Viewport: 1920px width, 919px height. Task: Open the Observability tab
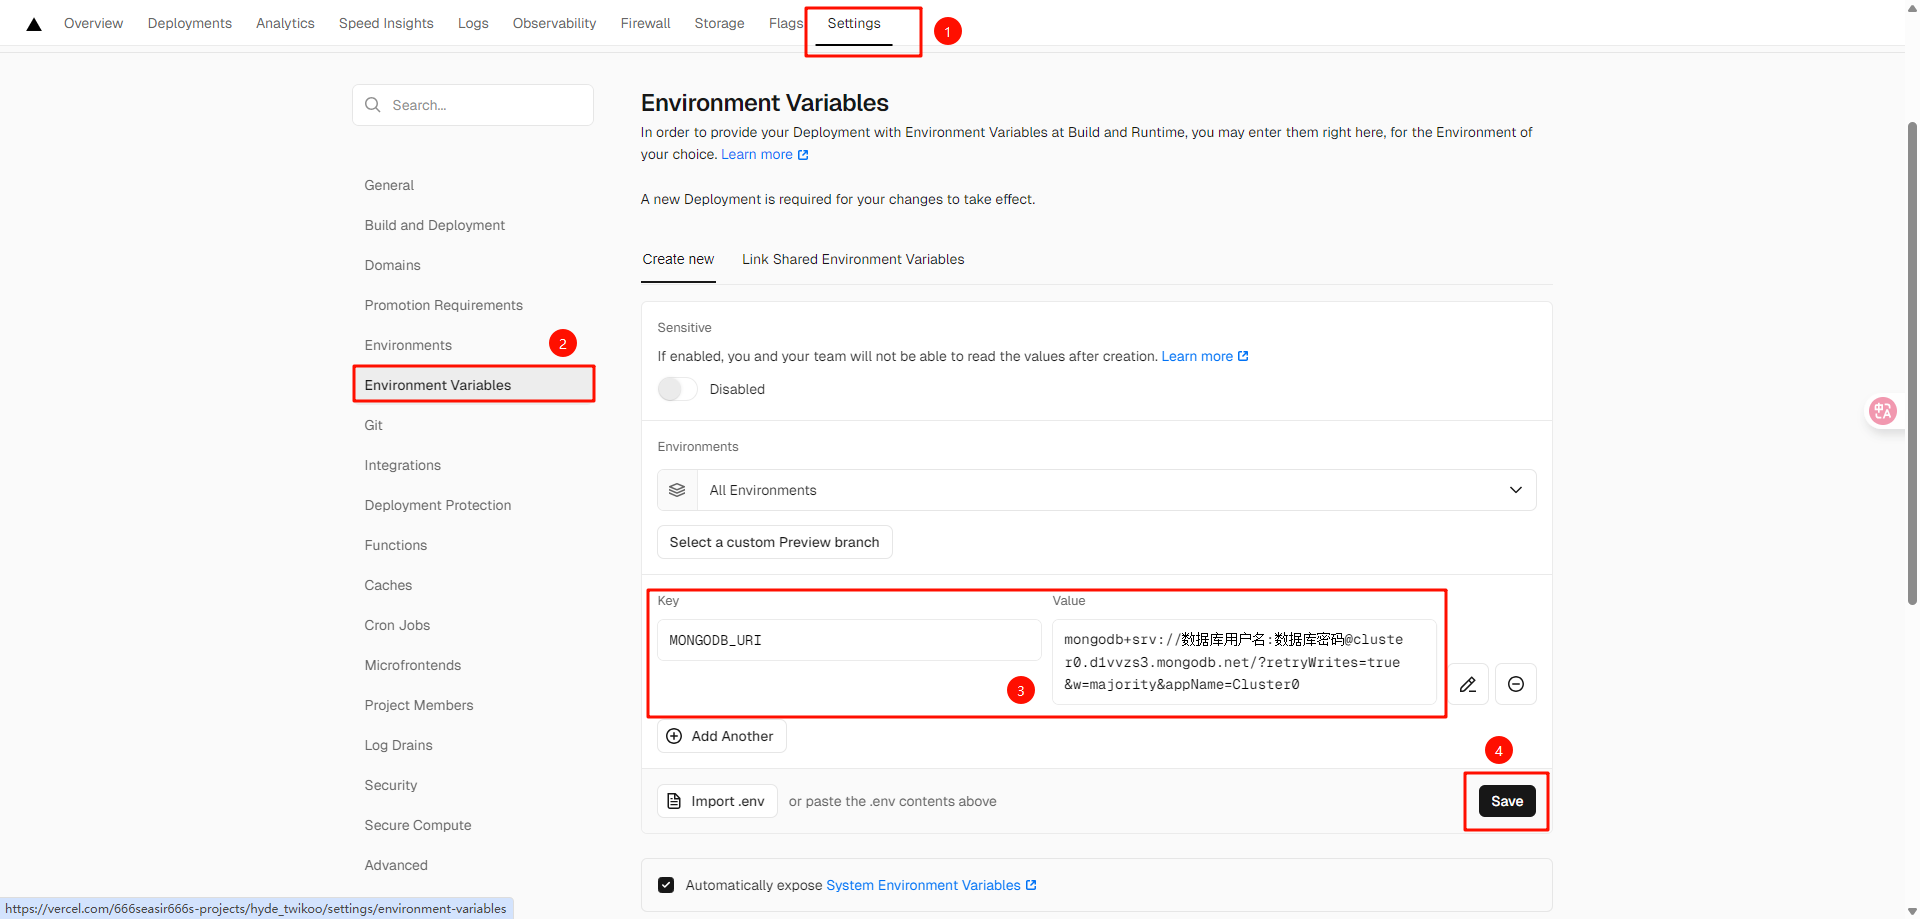tap(554, 23)
